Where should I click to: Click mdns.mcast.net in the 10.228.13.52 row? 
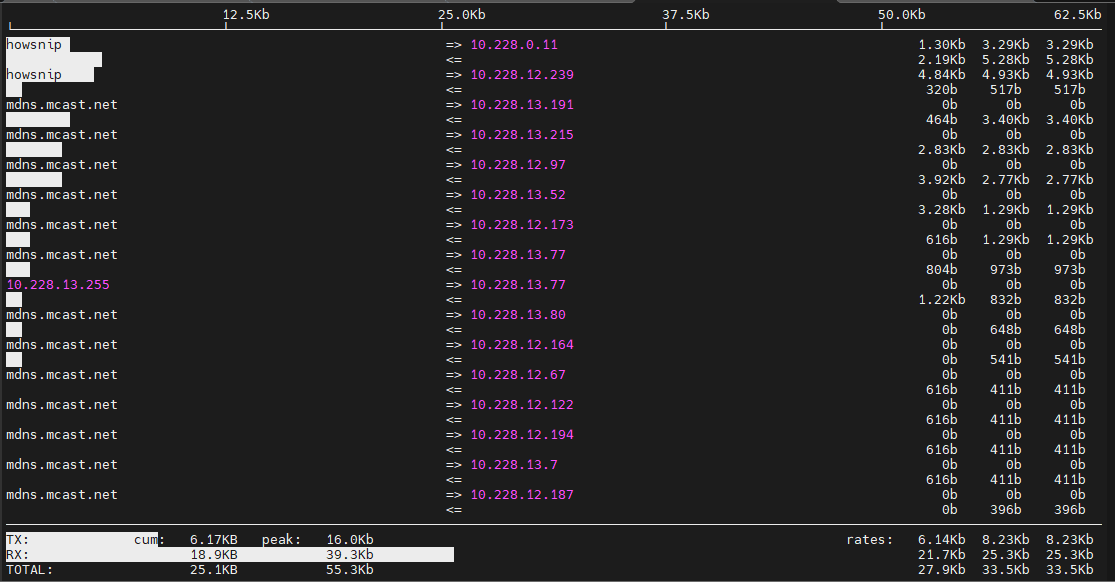click(62, 194)
